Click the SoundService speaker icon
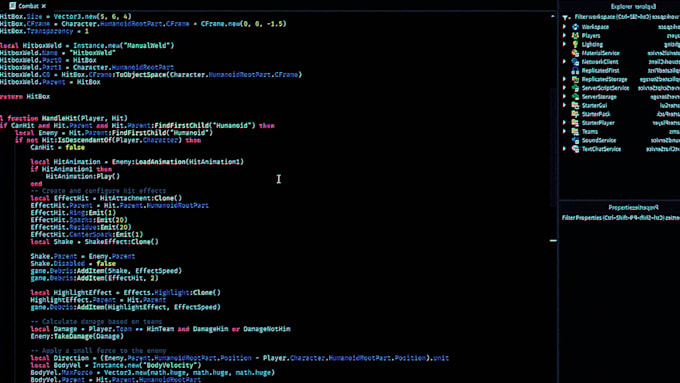Viewport: 680px width, 383px height. [575, 140]
